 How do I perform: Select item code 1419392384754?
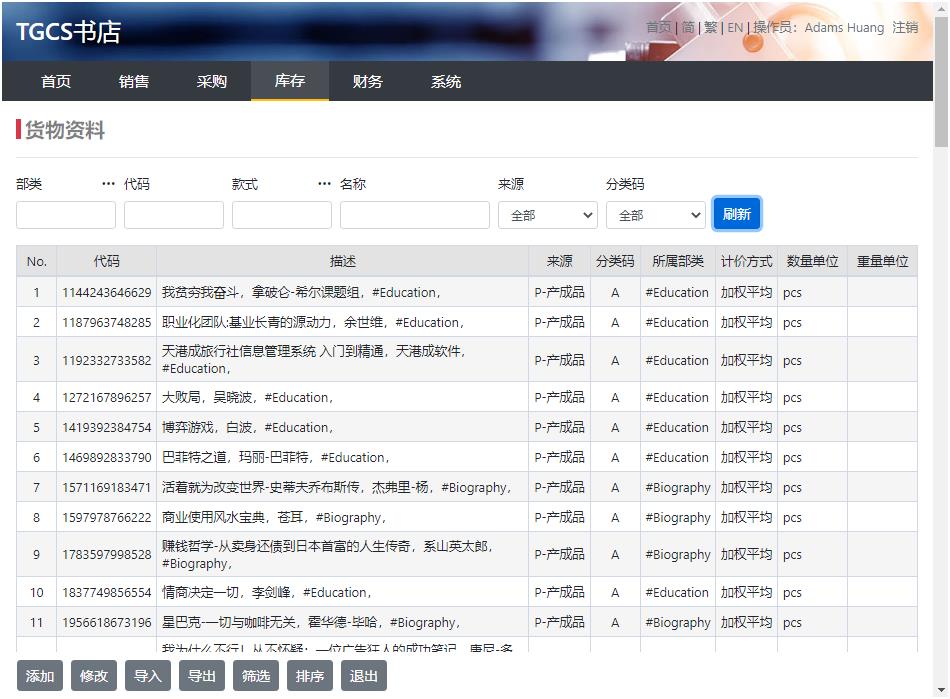point(107,428)
